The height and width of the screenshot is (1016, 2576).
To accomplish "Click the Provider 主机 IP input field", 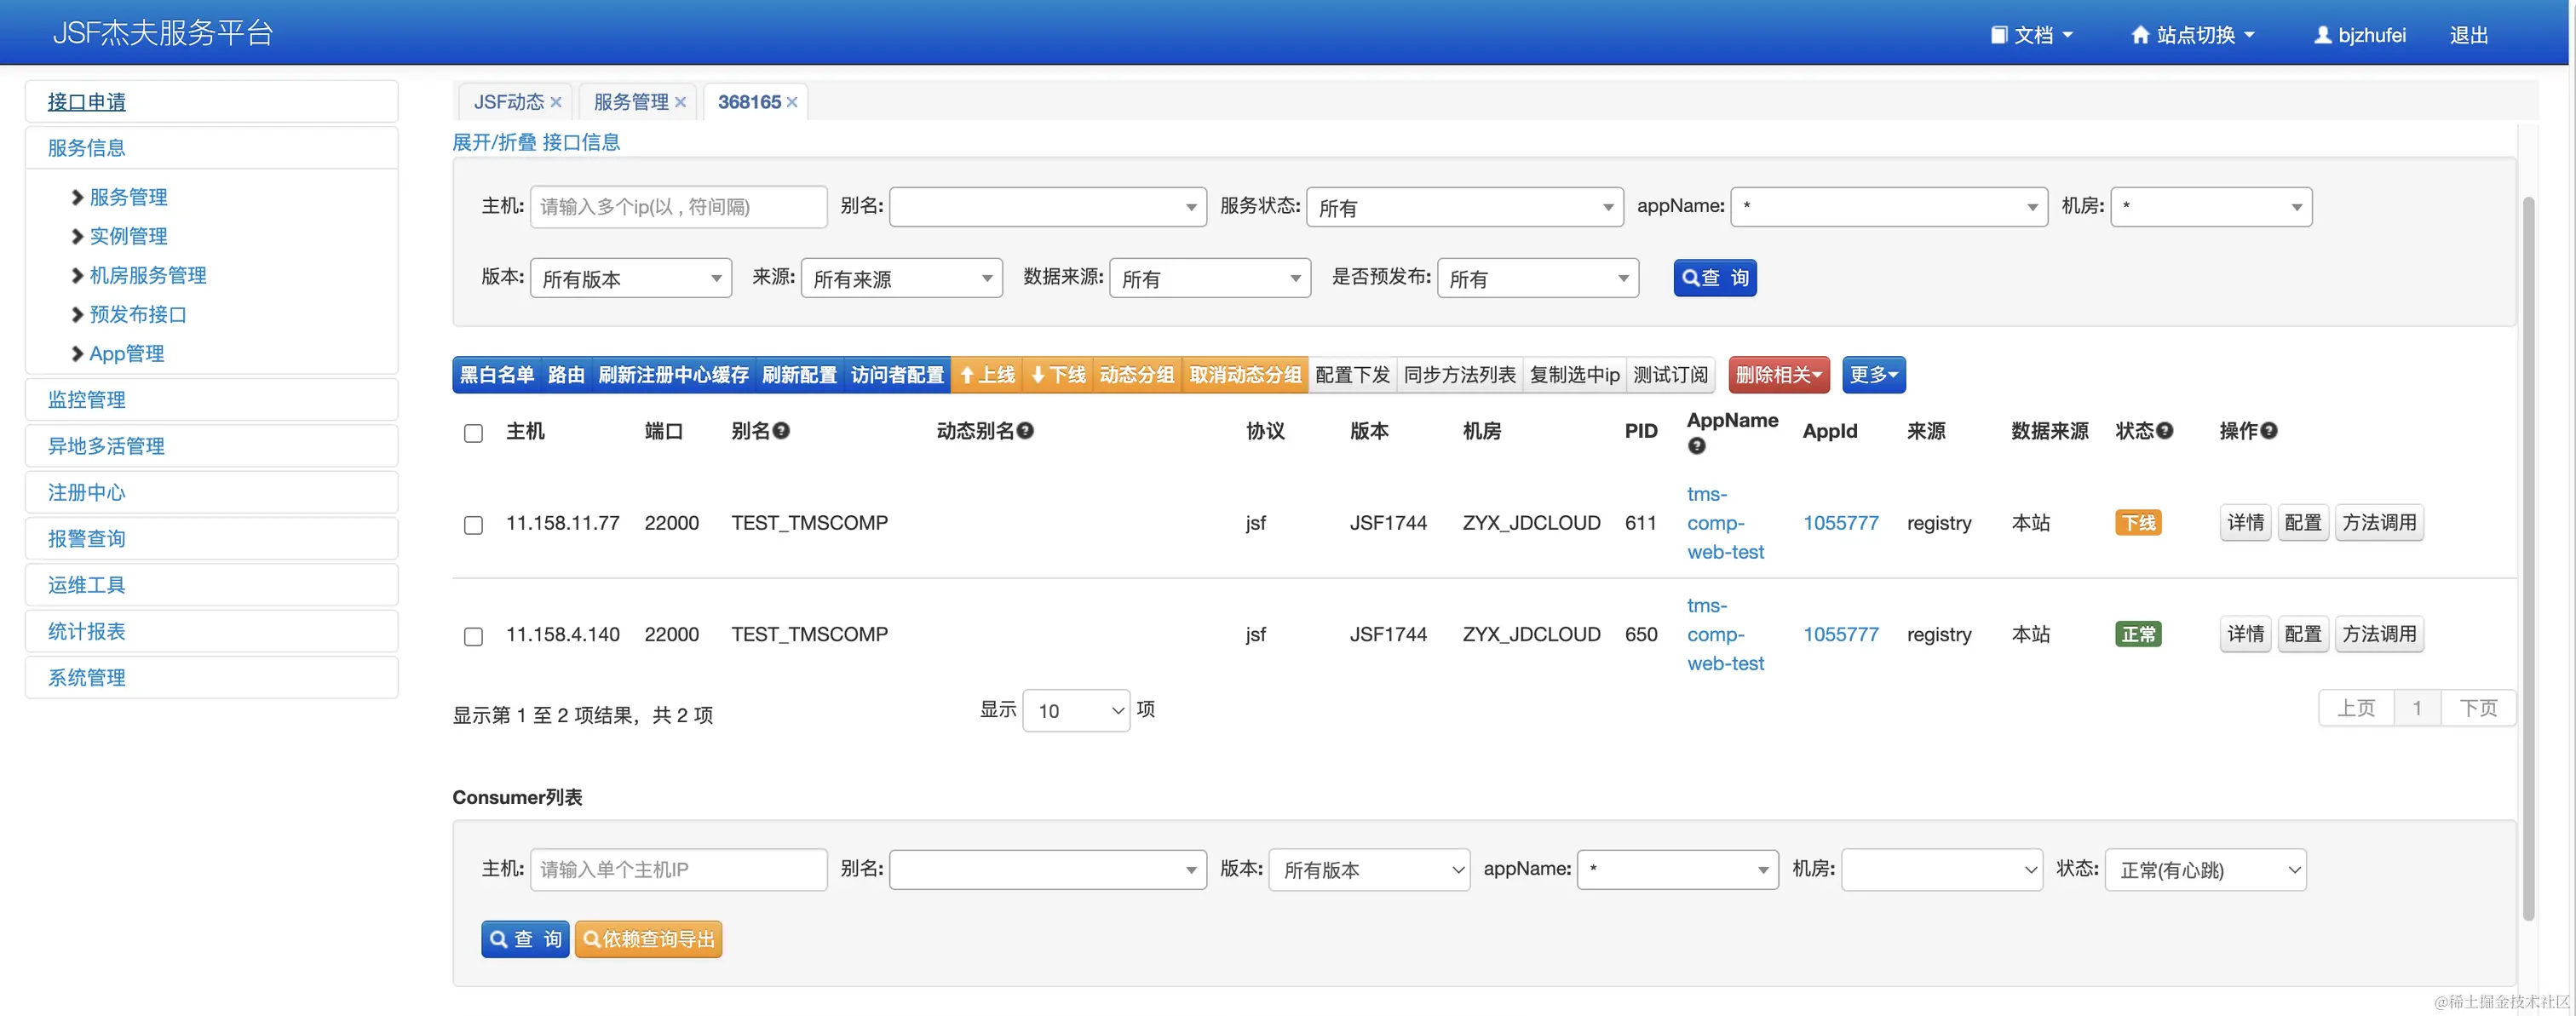I will [x=678, y=207].
